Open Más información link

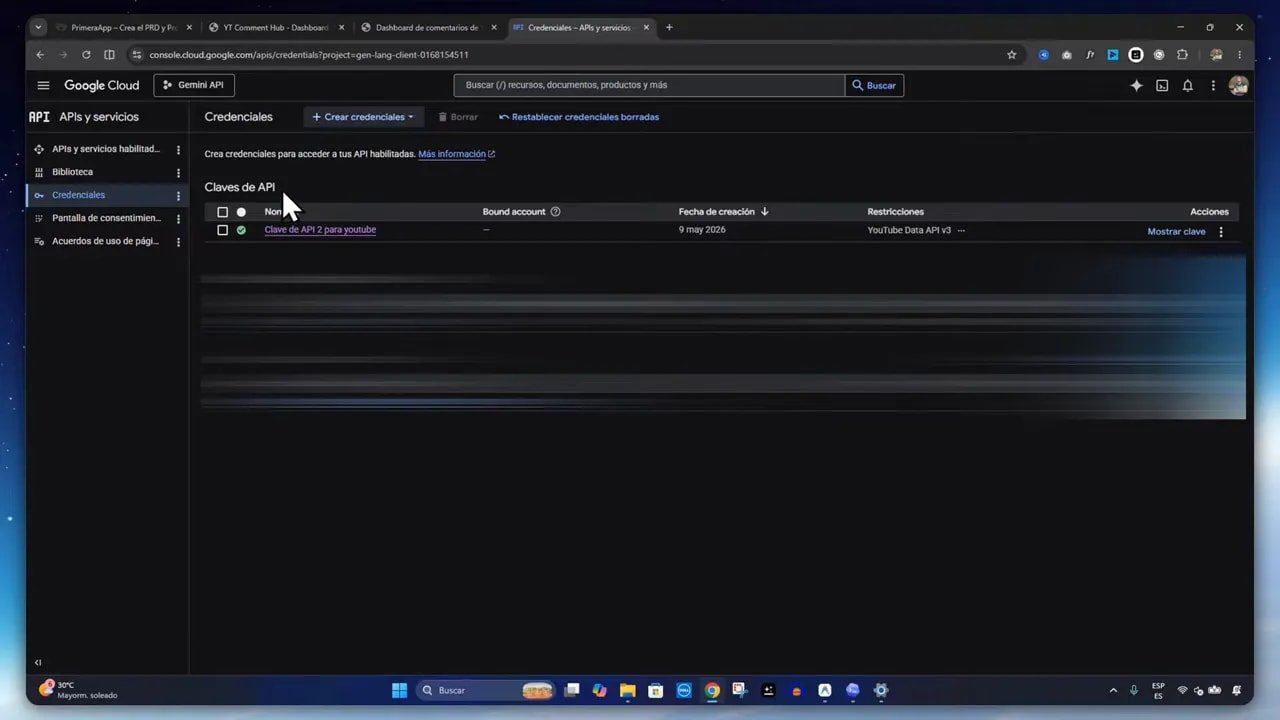pyautogui.click(x=456, y=154)
